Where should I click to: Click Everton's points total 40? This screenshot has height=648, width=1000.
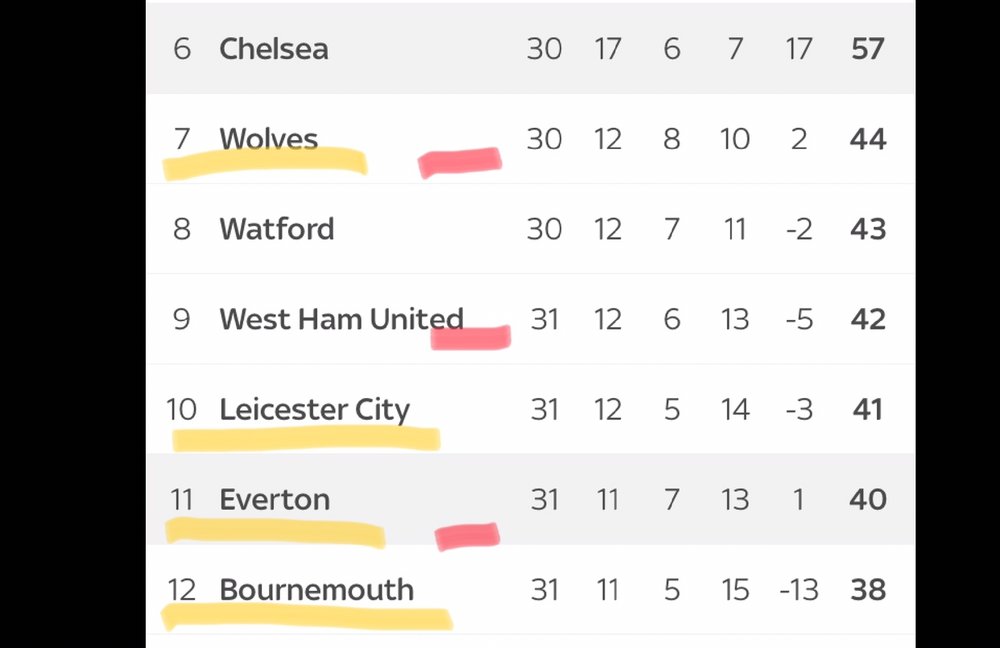click(x=867, y=499)
